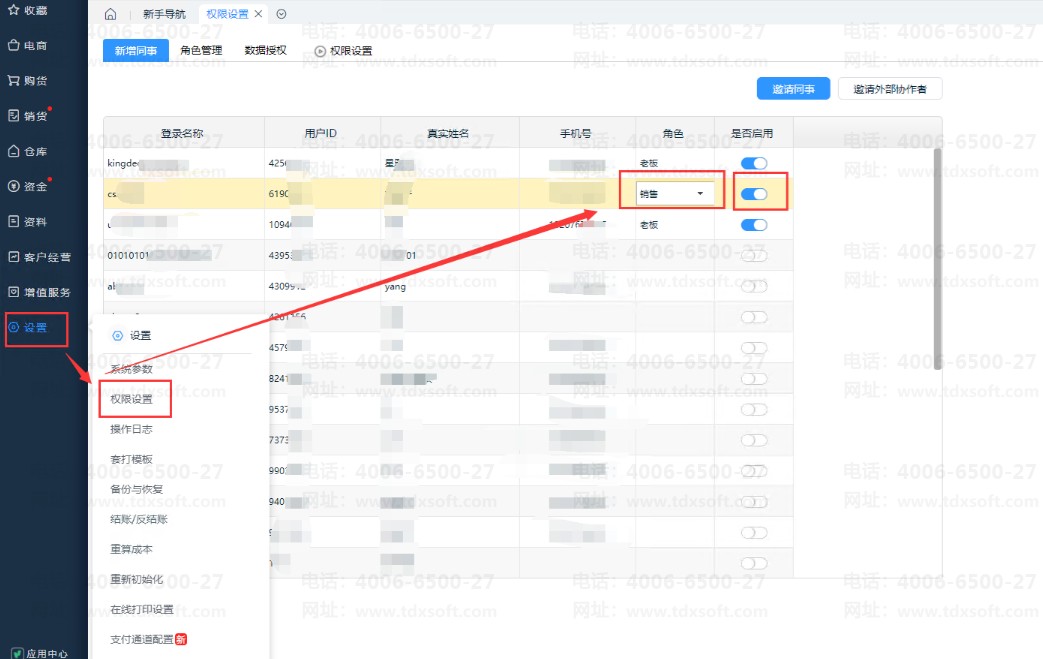Disable the switch in highlighted yellow row
Screen dimensions: 1043x659
pos(753,194)
